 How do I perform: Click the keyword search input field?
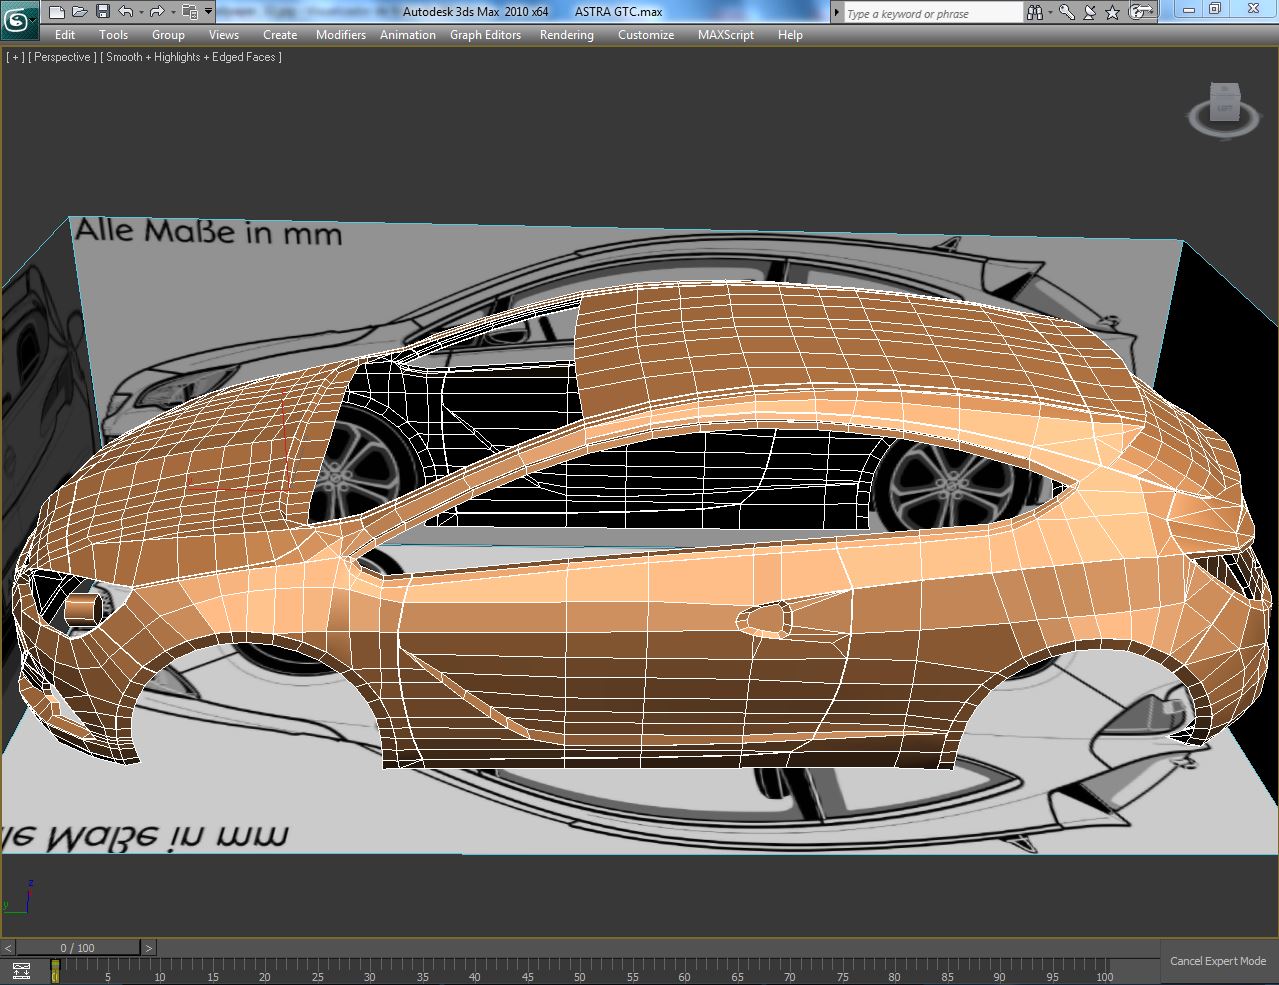(x=932, y=13)
